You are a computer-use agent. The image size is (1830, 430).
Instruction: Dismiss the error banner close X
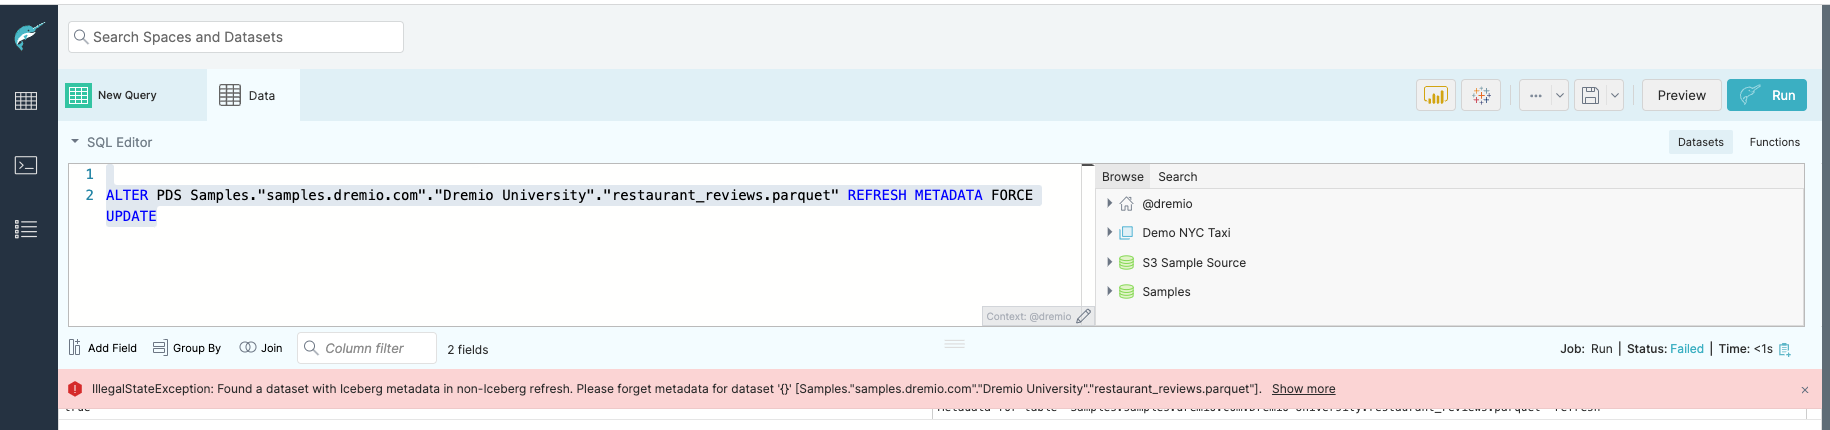[x=1805, y=390]
